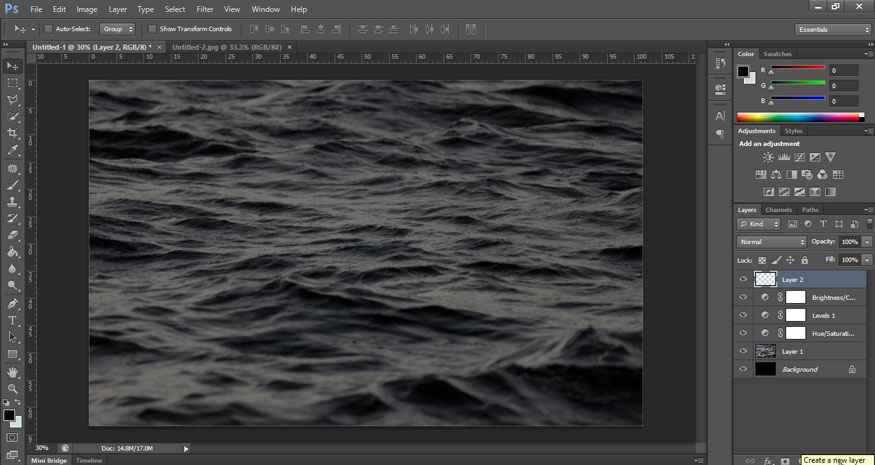Select the Rectangular Marquee tool
Viewport: 875px width, 465px height.
(12, 83)
